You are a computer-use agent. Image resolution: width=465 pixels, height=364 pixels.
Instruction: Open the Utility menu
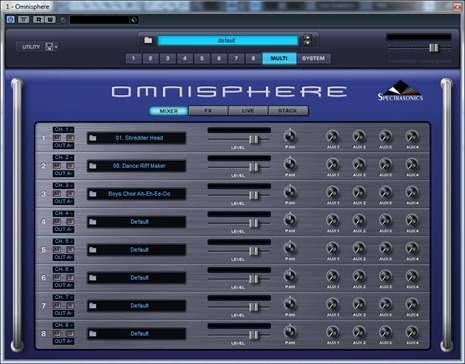coord(37,47)
